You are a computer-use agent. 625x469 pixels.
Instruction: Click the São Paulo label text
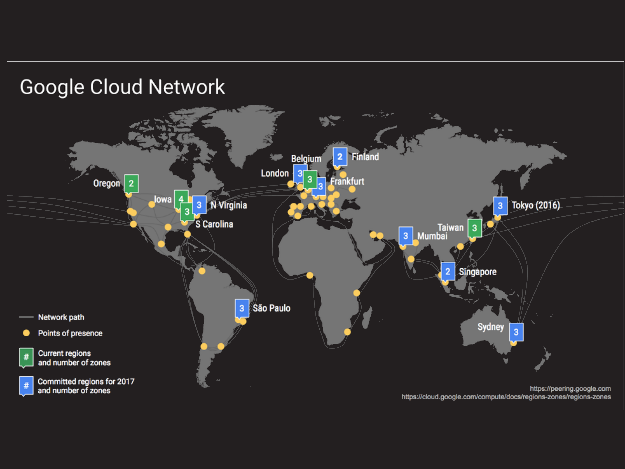click(271, 308)
